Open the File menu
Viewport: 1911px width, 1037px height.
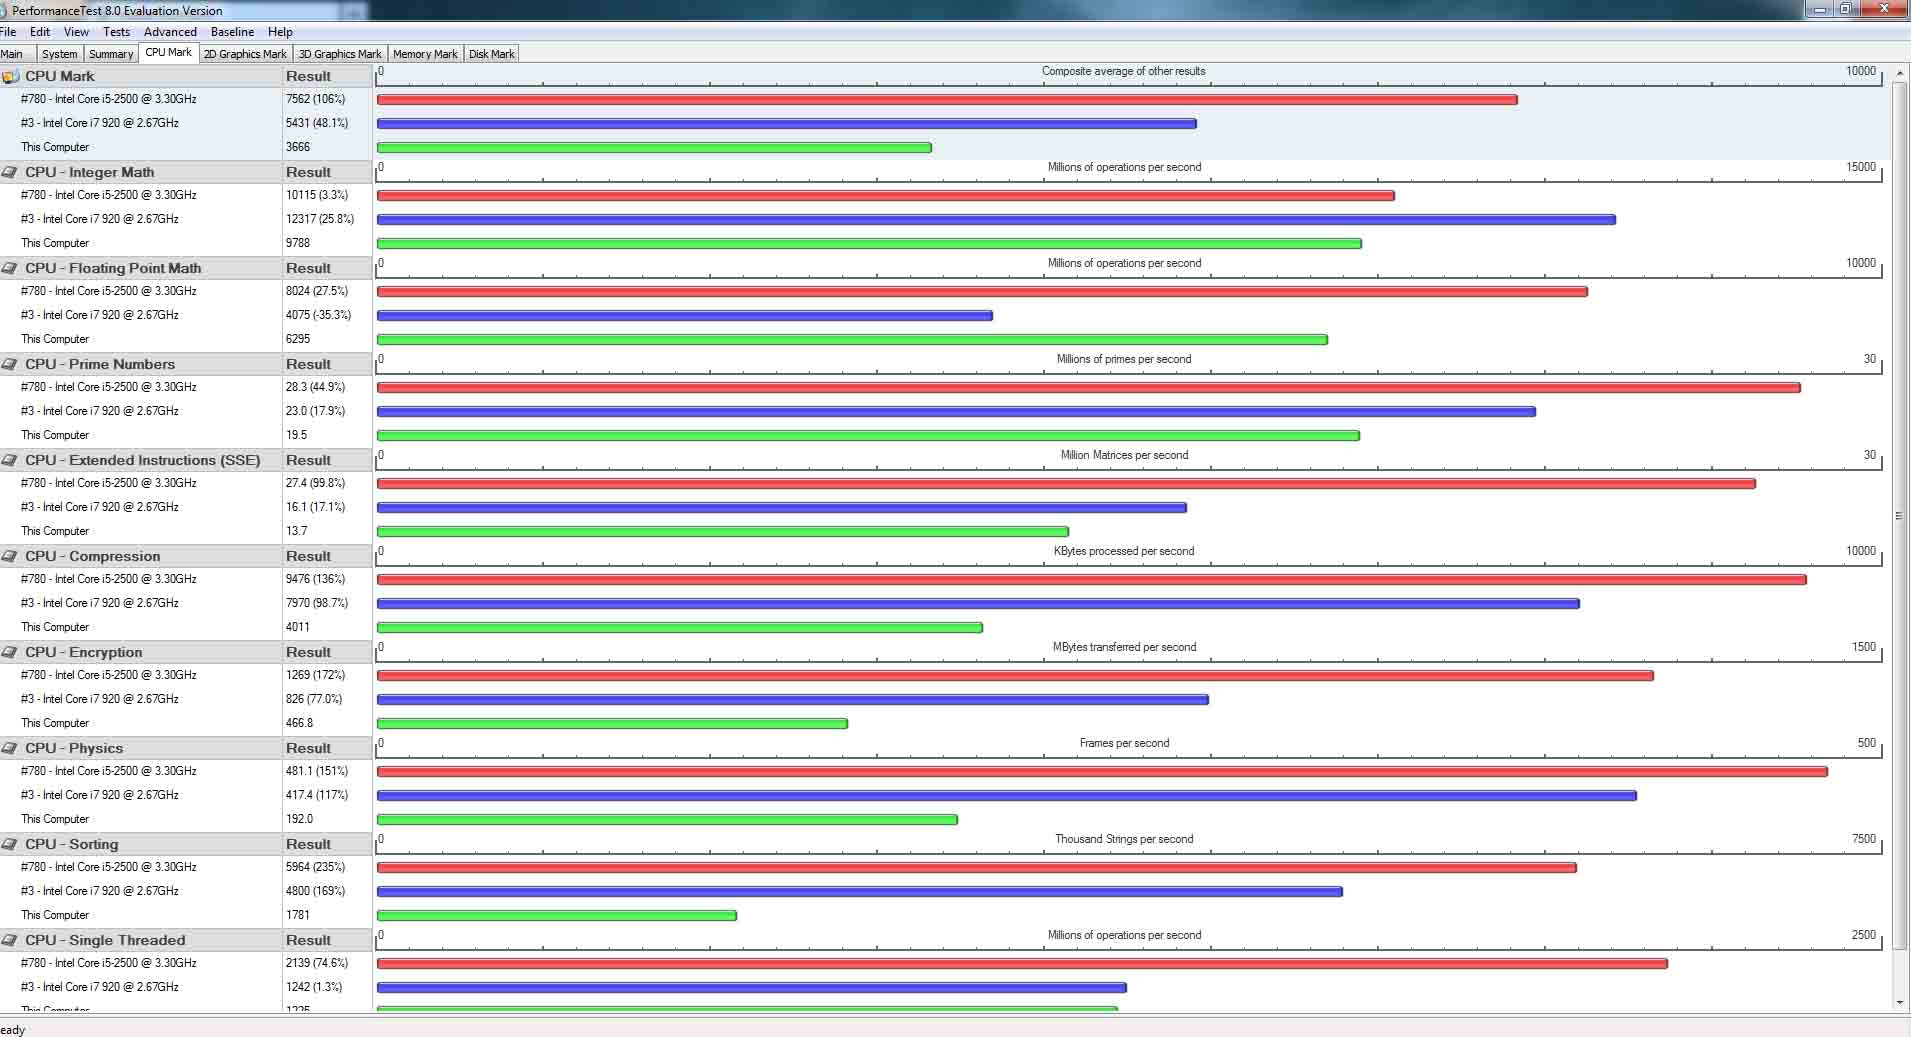point(8,32)
